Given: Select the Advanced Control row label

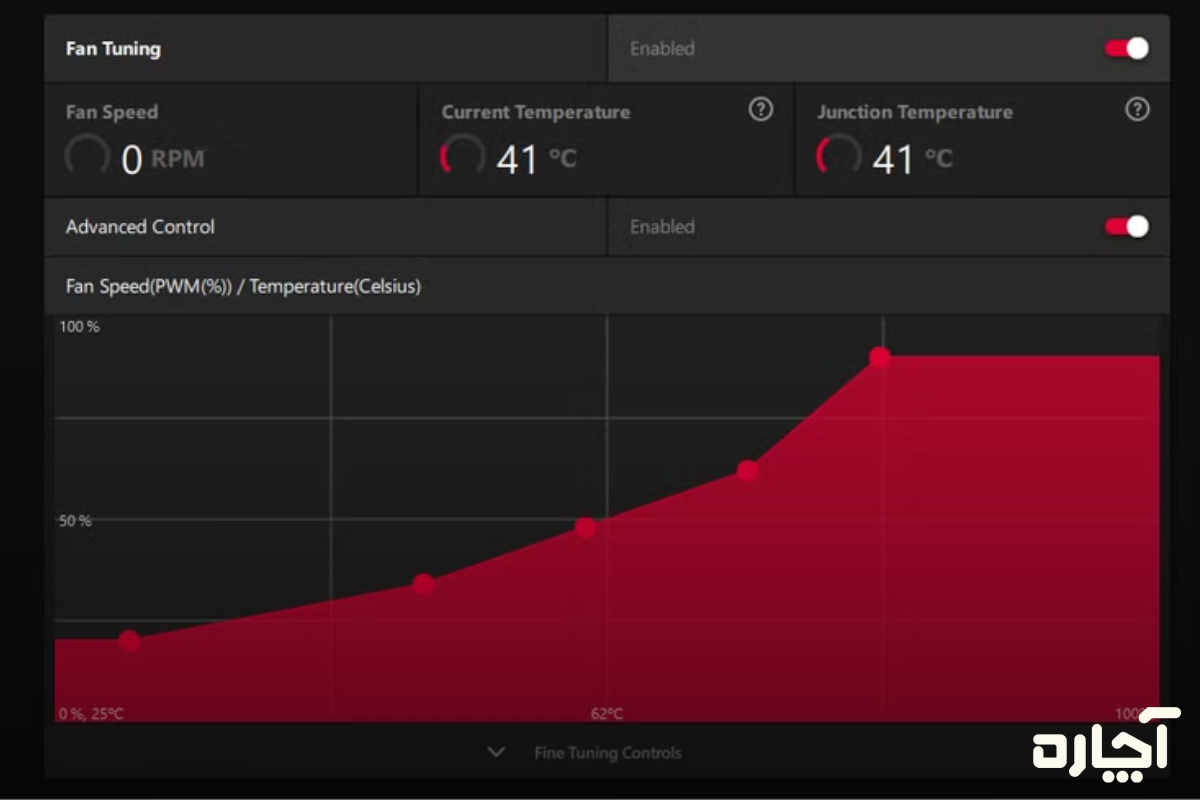Looking at the screenshot, I should [x=140, y=227].
